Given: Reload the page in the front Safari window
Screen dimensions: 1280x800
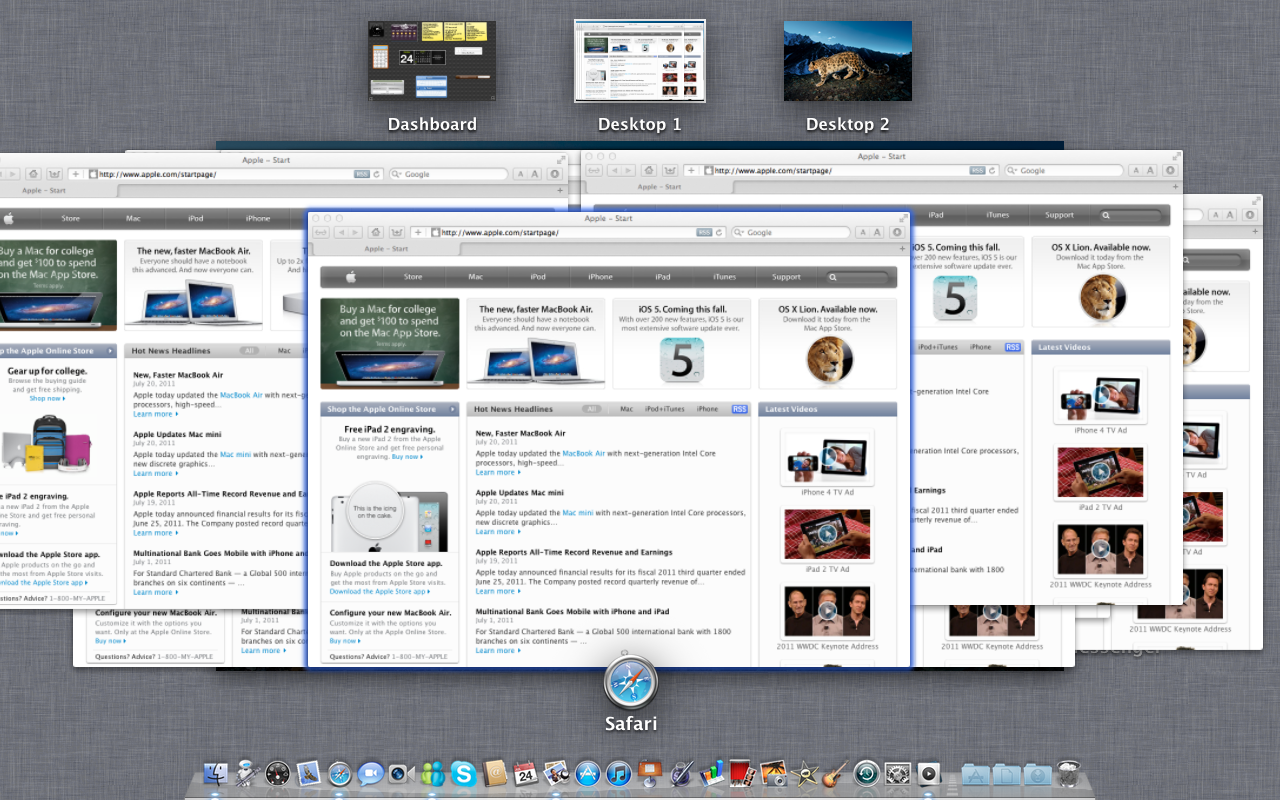Looking at the screenshot, I should coord(720,232).
